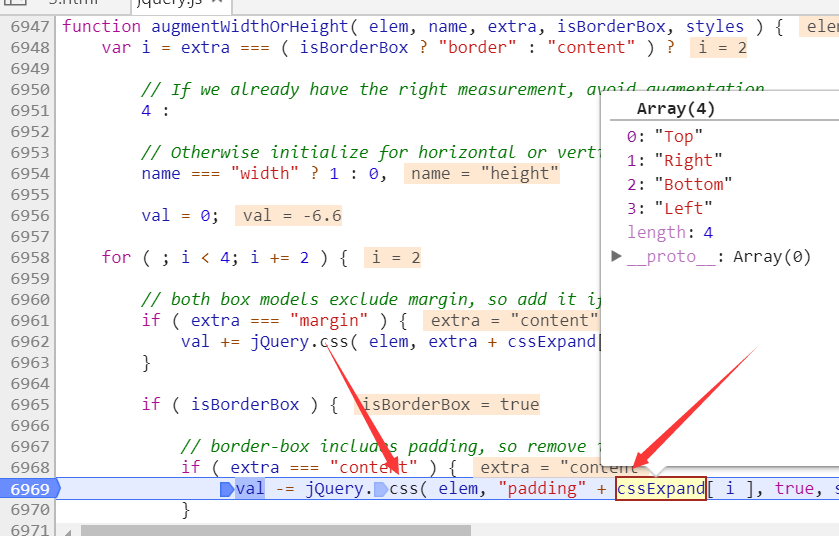839x536 pixels.
Task: Click the inline value 'name = "height"' on line 6954
Action: click(482, 173)
